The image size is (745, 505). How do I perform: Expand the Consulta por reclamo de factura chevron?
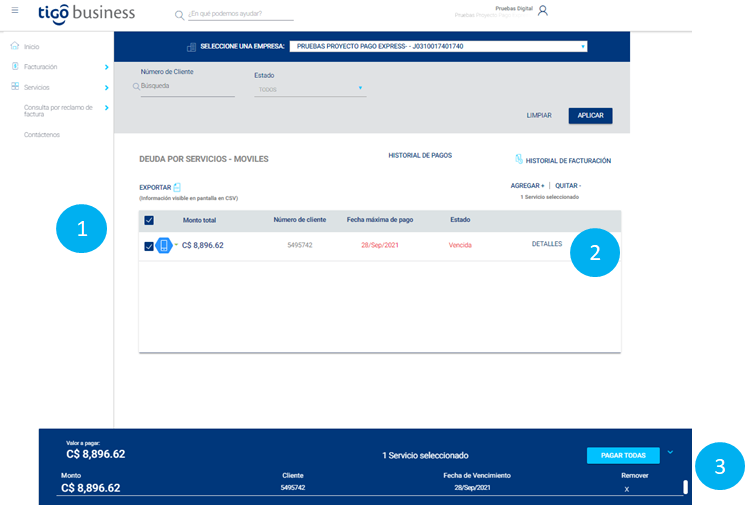[106, 108]
